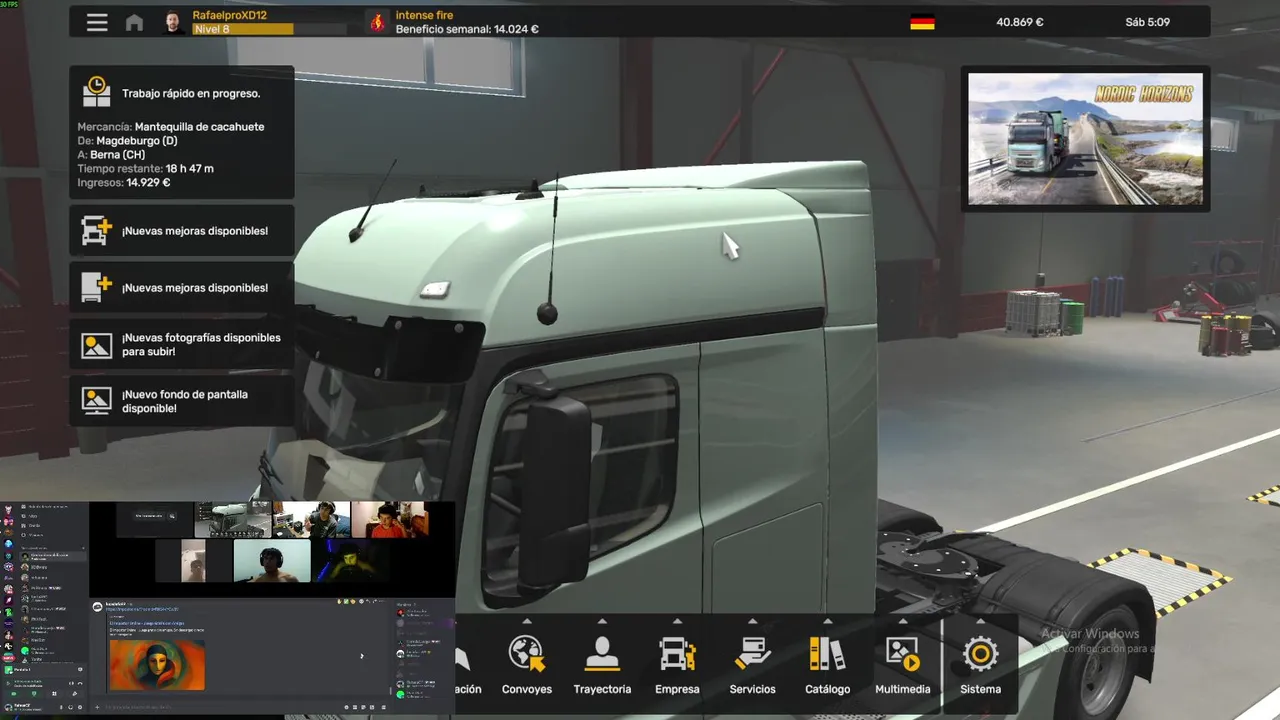
Task: Open the Convoyes globe icon
Action: 527,654
